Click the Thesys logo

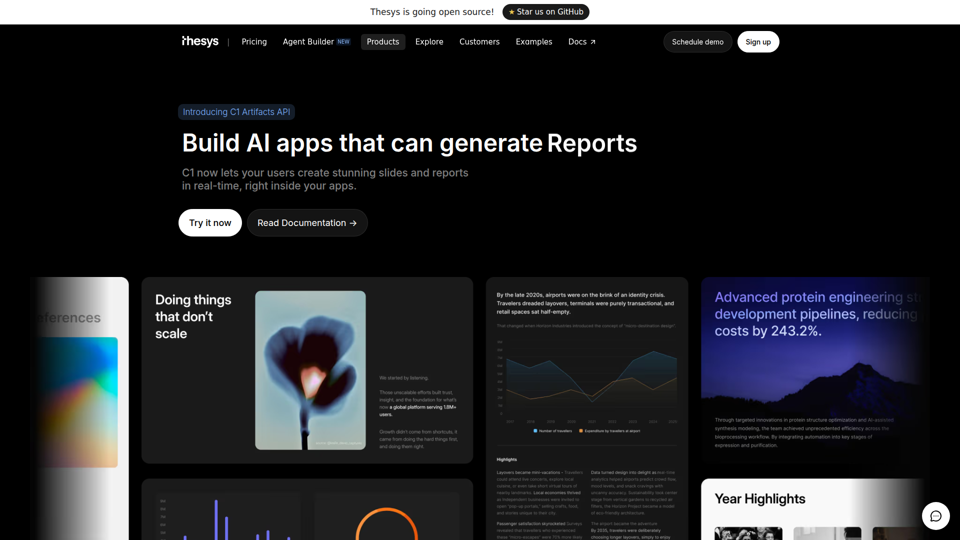[x=200, y=41]
